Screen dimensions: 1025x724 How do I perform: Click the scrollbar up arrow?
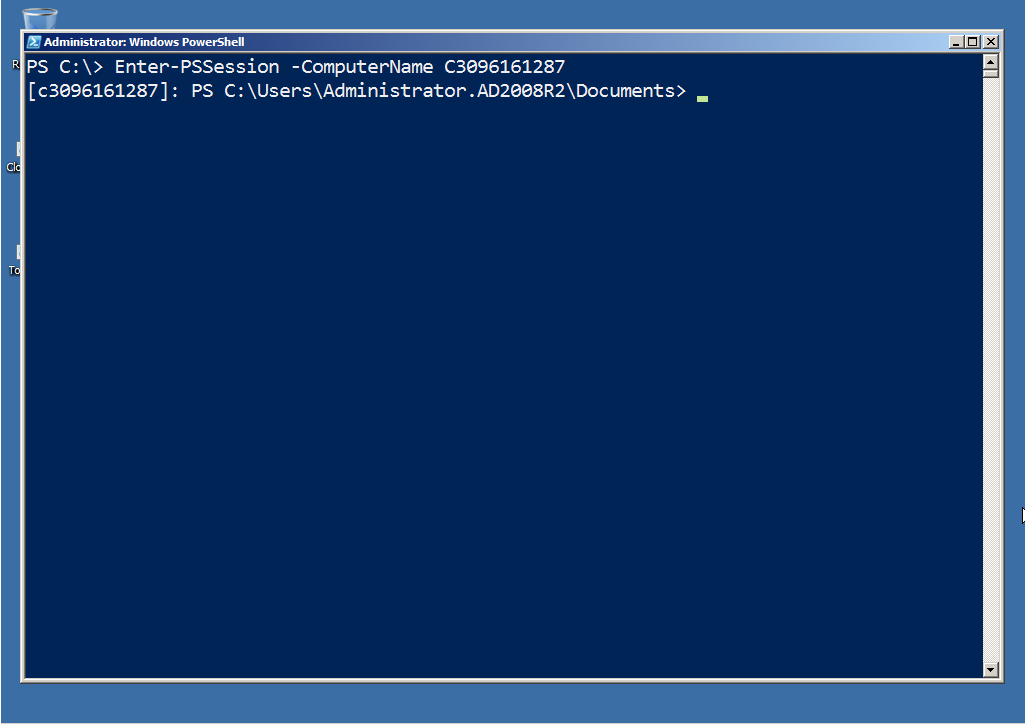click(991, 61)
